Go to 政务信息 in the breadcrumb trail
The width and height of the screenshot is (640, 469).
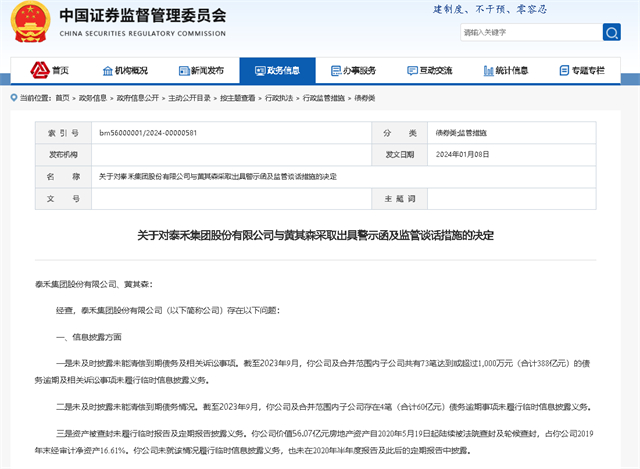tap(93, 98)
